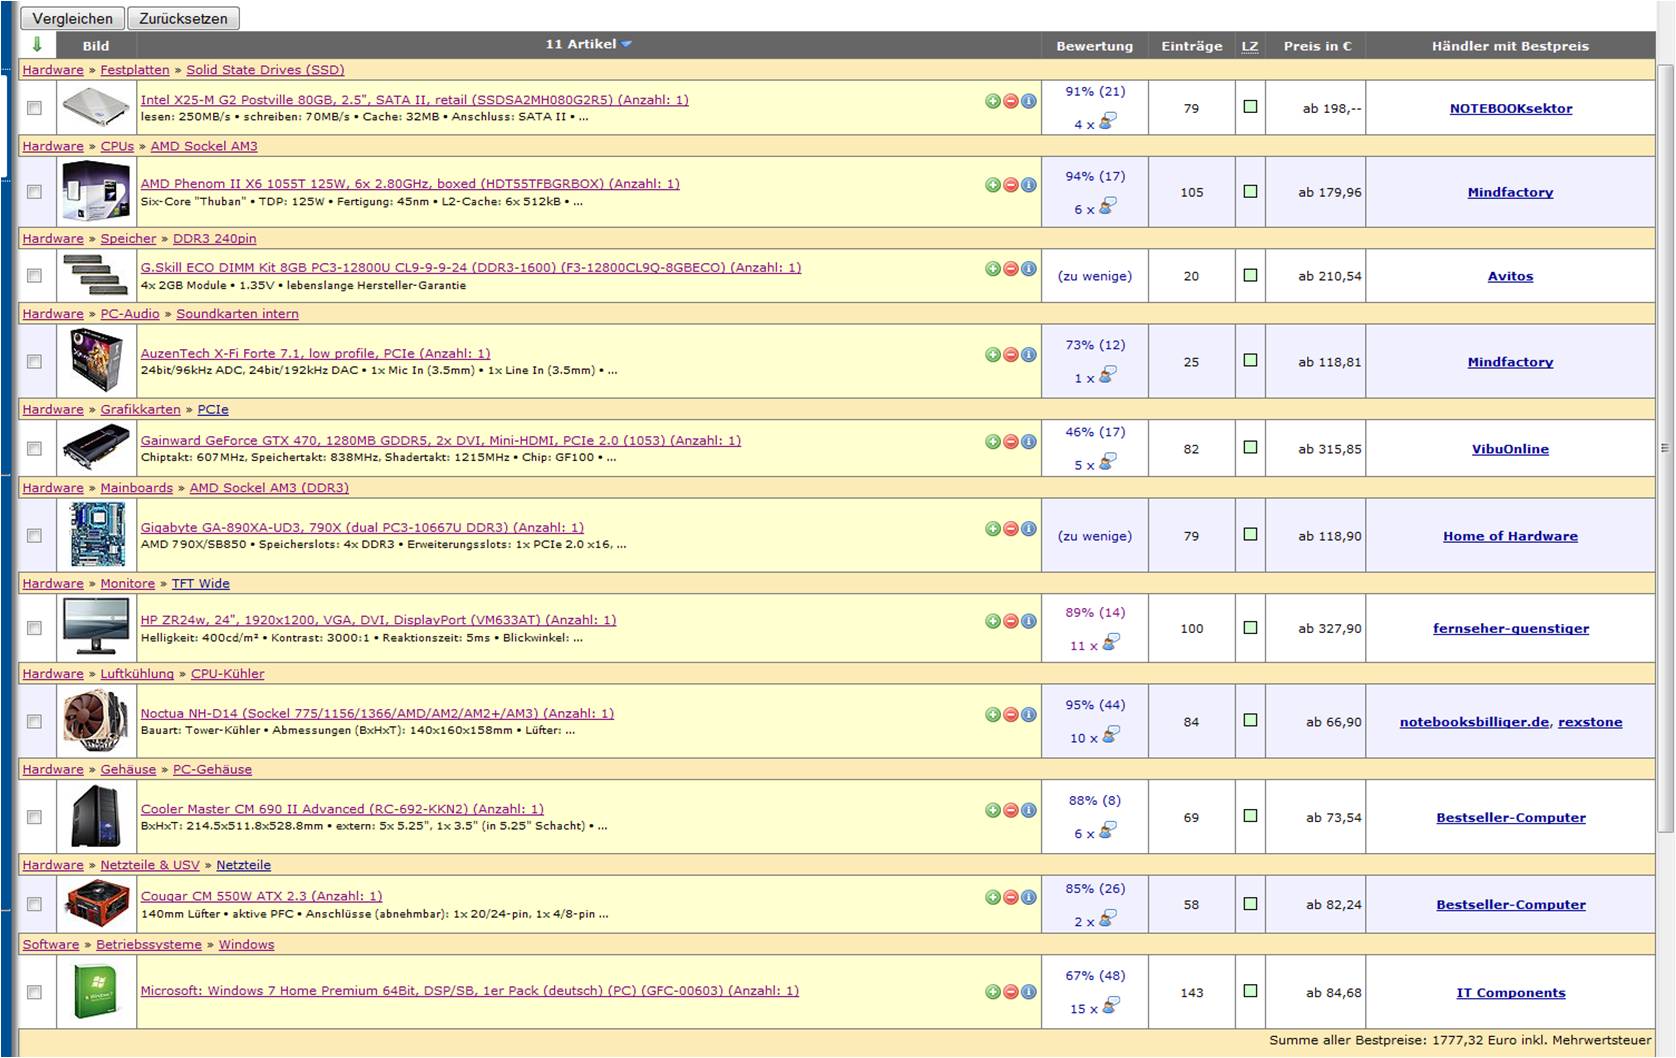
Task: Click the green plus icon for AMD Phenom II X6
Action: pos(992,185)
